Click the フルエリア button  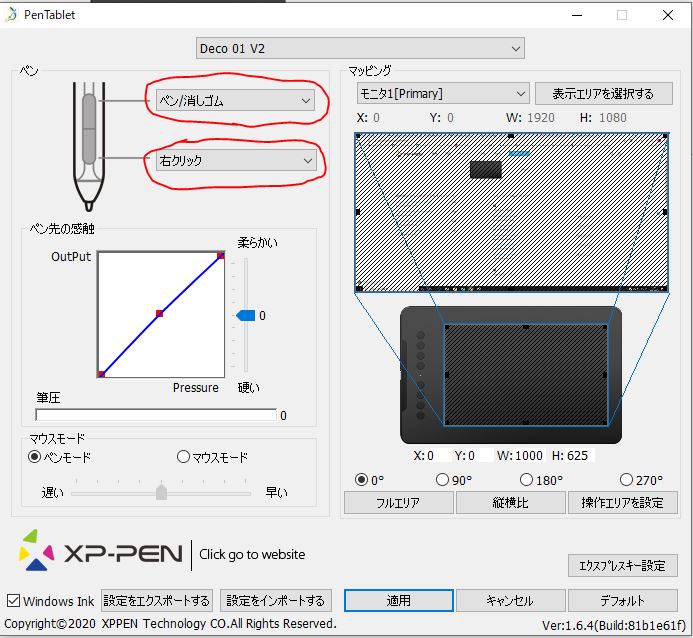(399, 502)
